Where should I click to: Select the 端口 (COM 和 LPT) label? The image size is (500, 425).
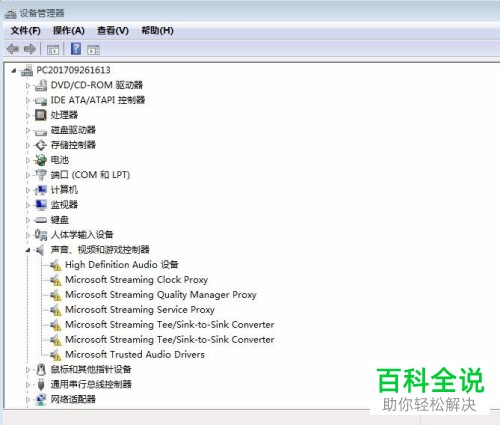(90, 175)
